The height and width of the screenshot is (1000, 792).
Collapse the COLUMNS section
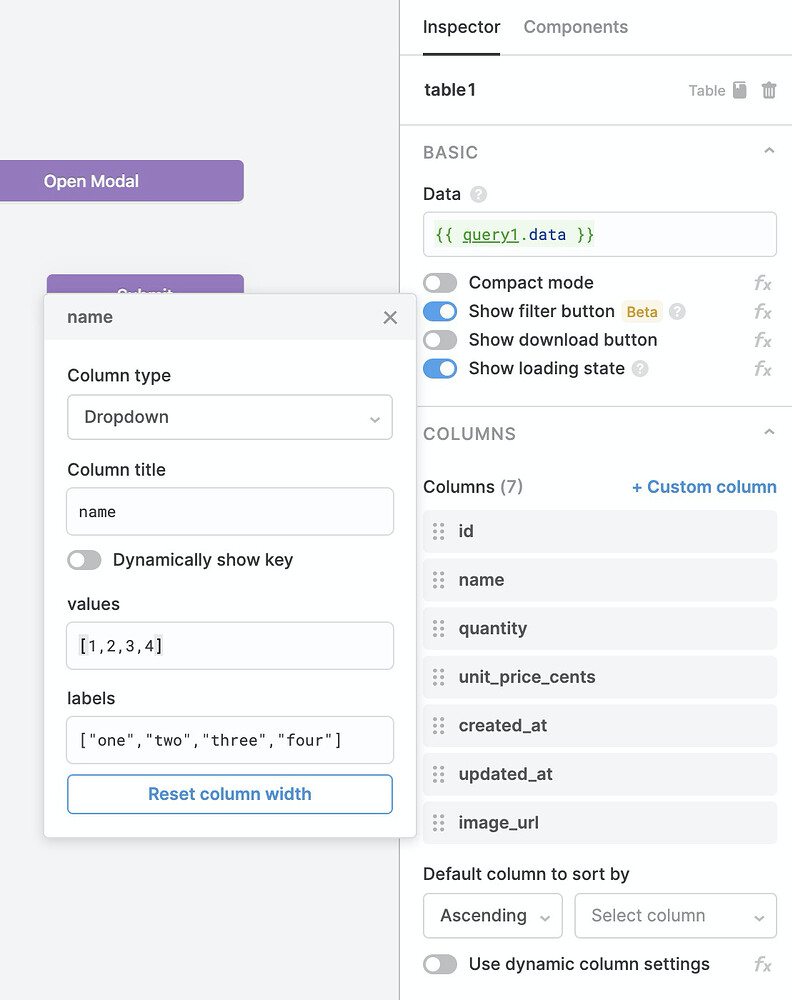tap(769, 432)
